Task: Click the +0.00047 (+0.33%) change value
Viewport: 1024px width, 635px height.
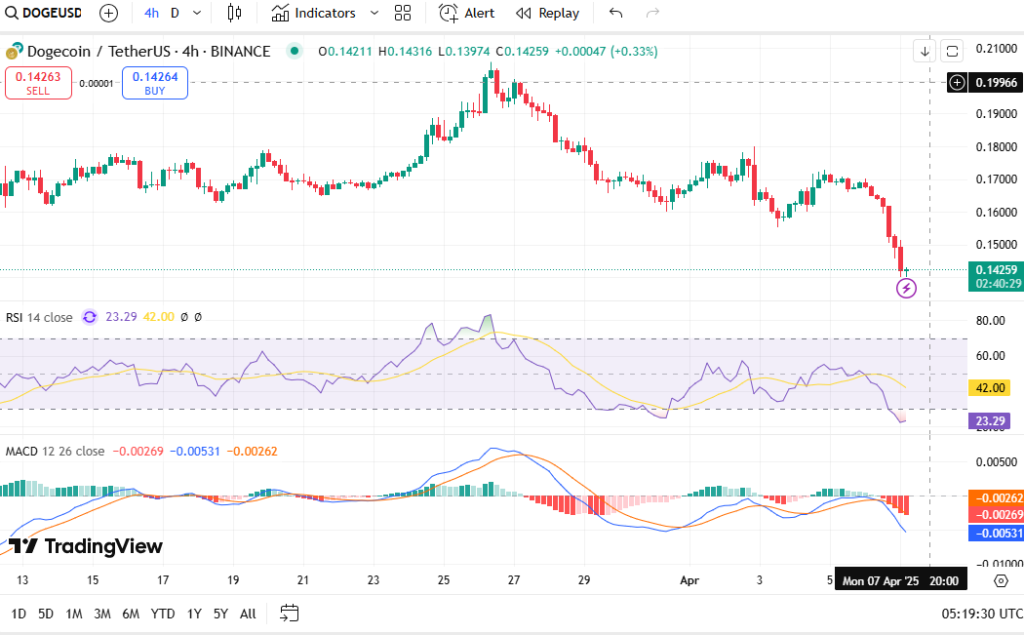Action: (606, 51)
